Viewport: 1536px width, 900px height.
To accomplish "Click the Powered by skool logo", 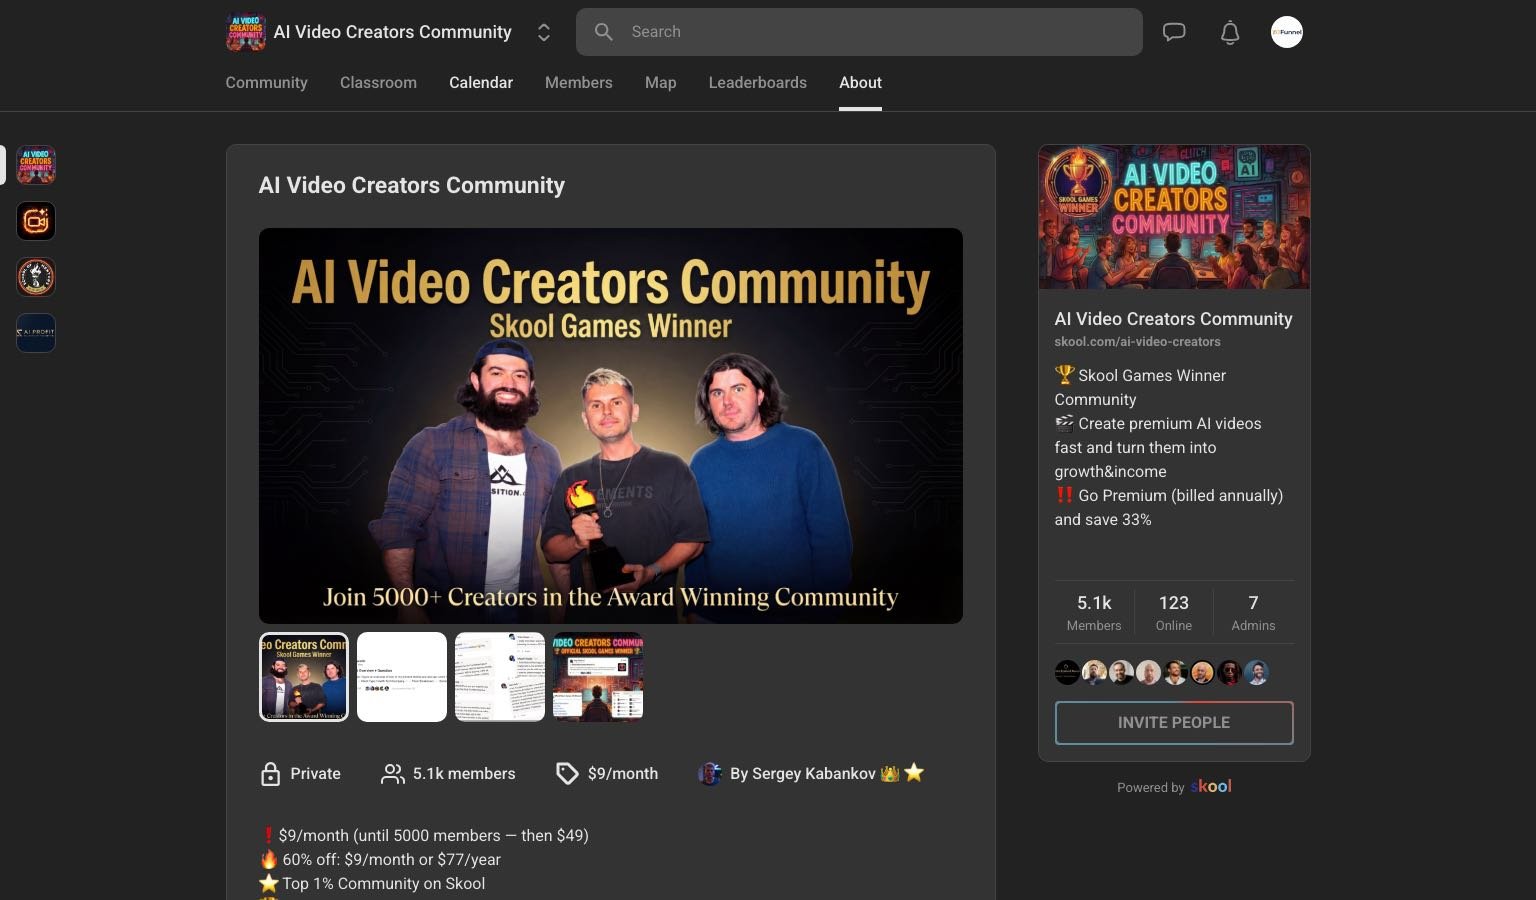I will 1211,787.
